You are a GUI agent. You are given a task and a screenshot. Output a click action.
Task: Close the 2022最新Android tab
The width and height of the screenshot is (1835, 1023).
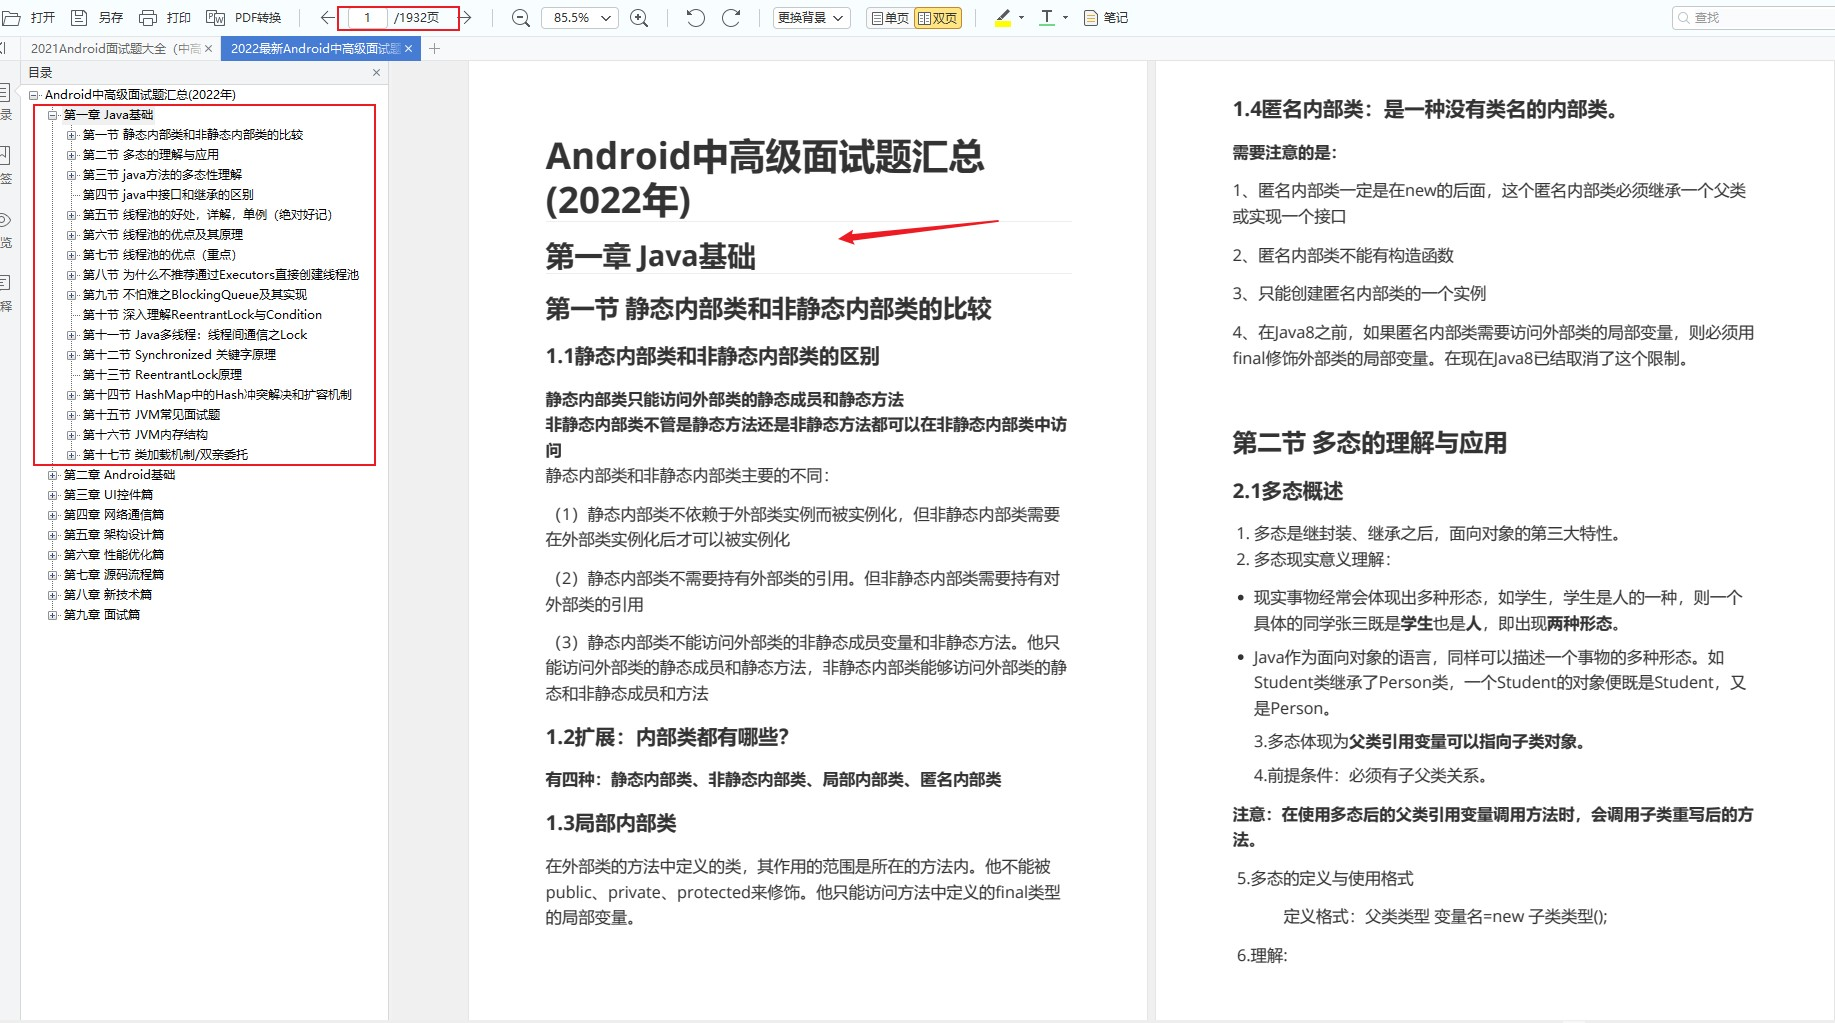pyautogui.click(x=409, y=48)
